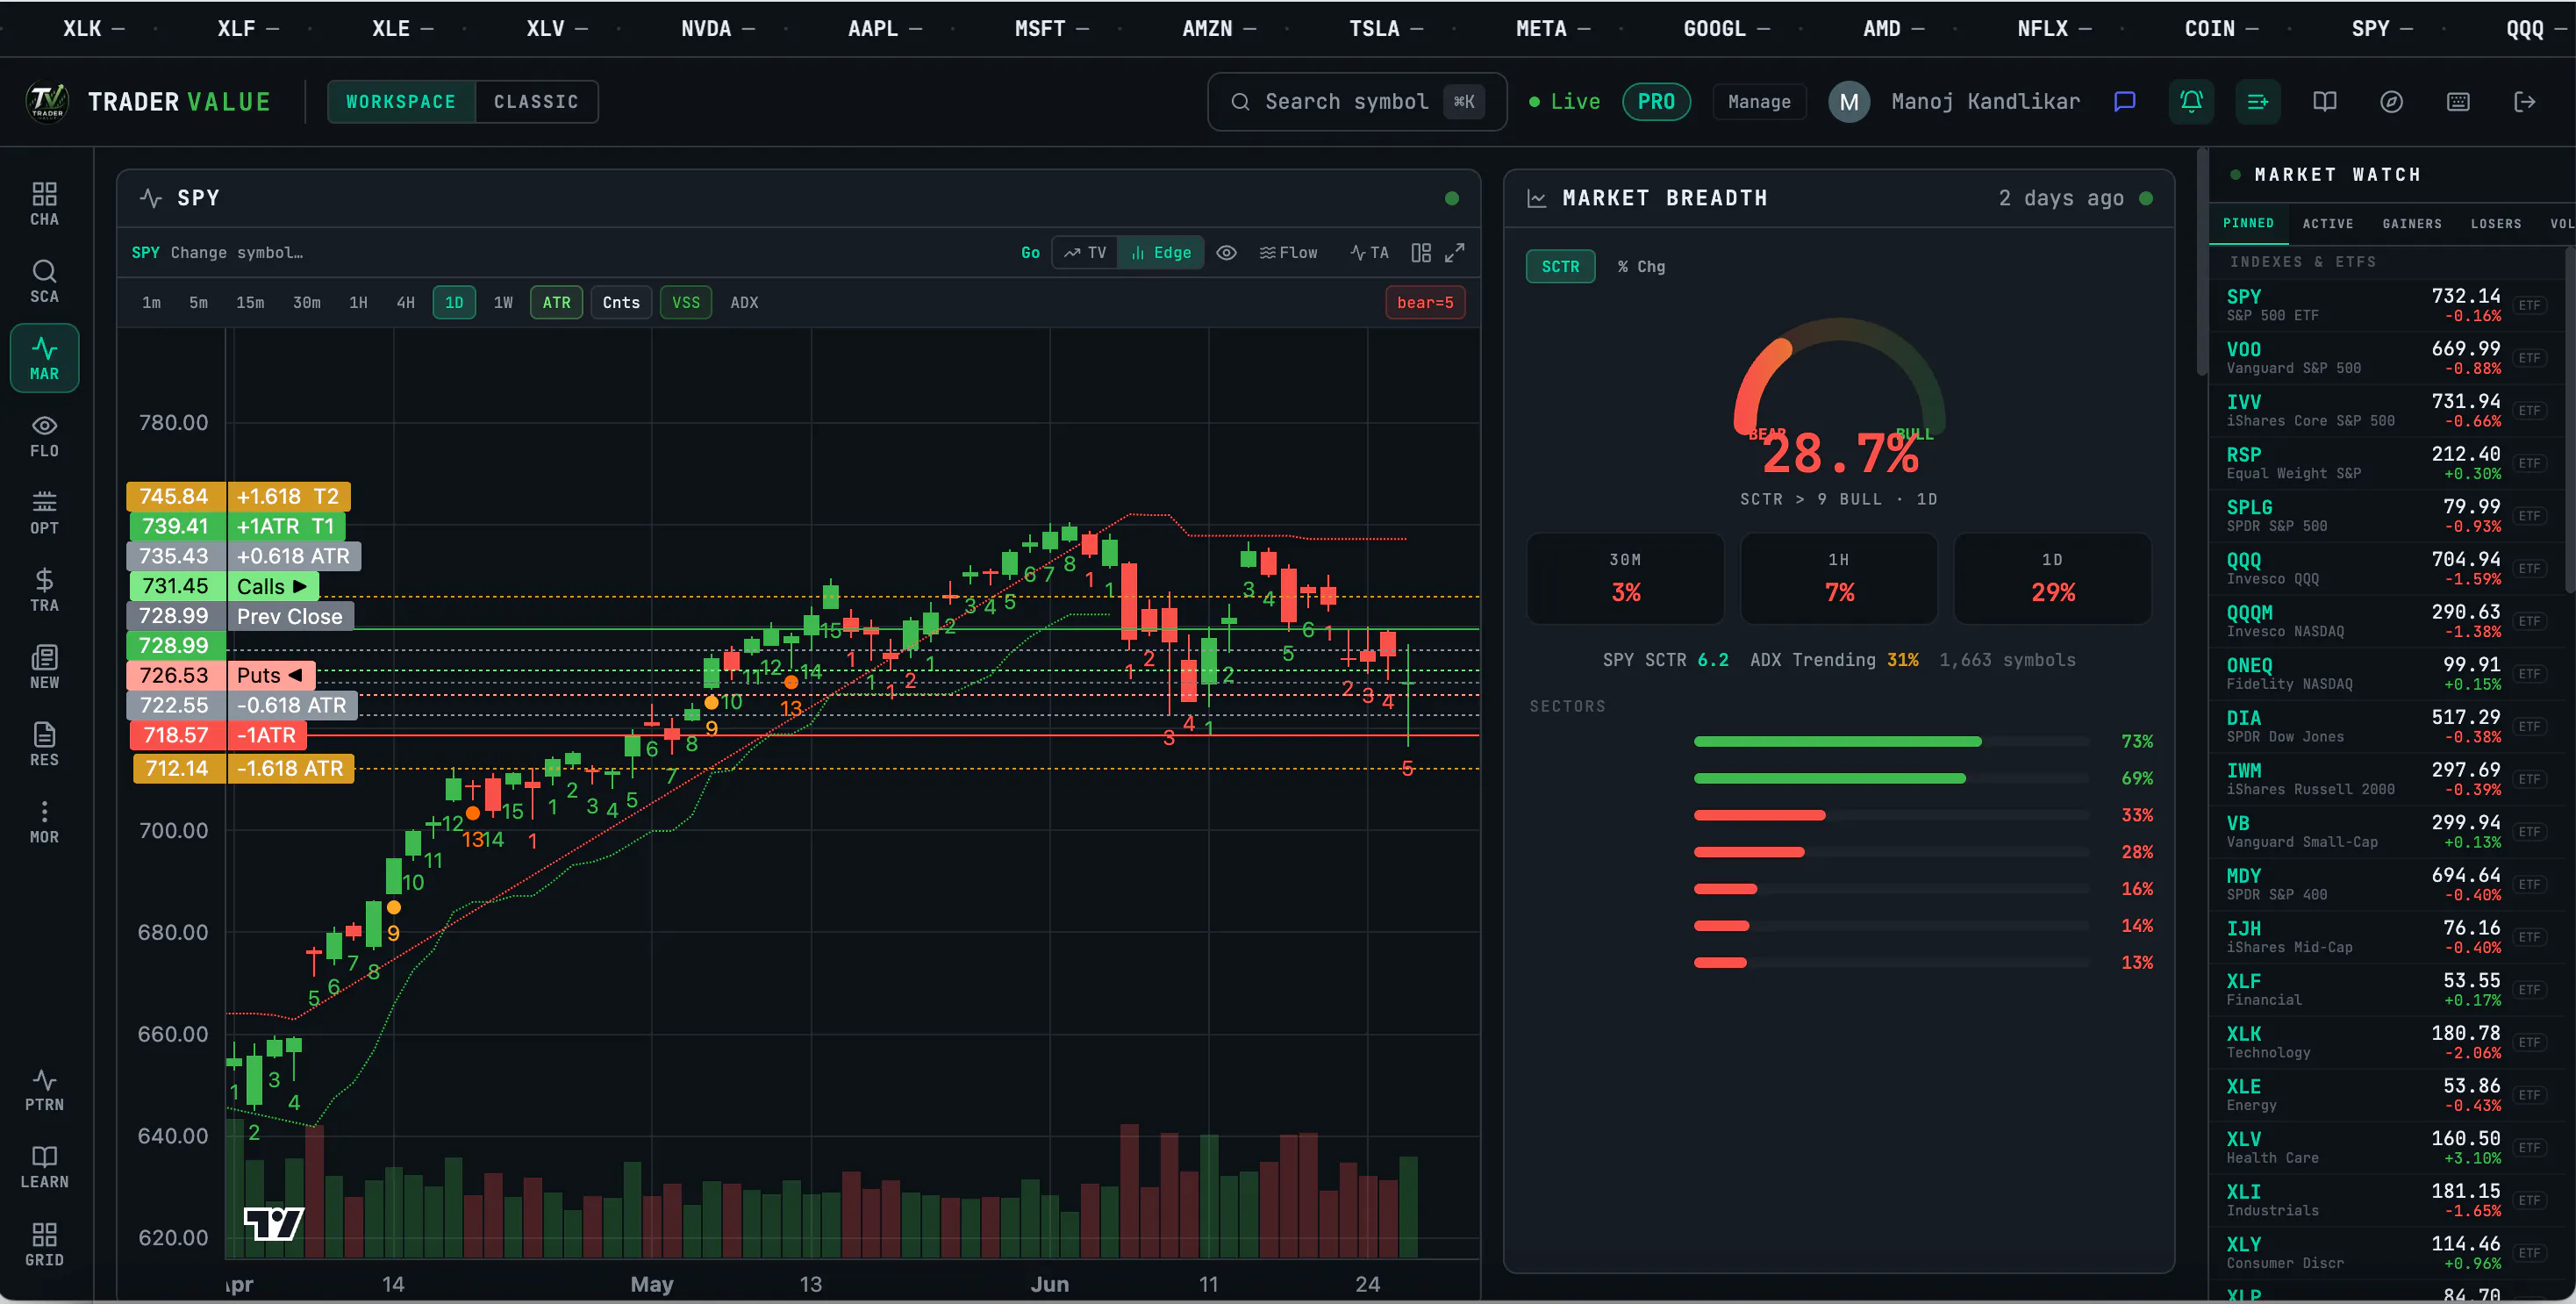Select the 1m timeframe
2576x1304 pixels.
point(151,302)
